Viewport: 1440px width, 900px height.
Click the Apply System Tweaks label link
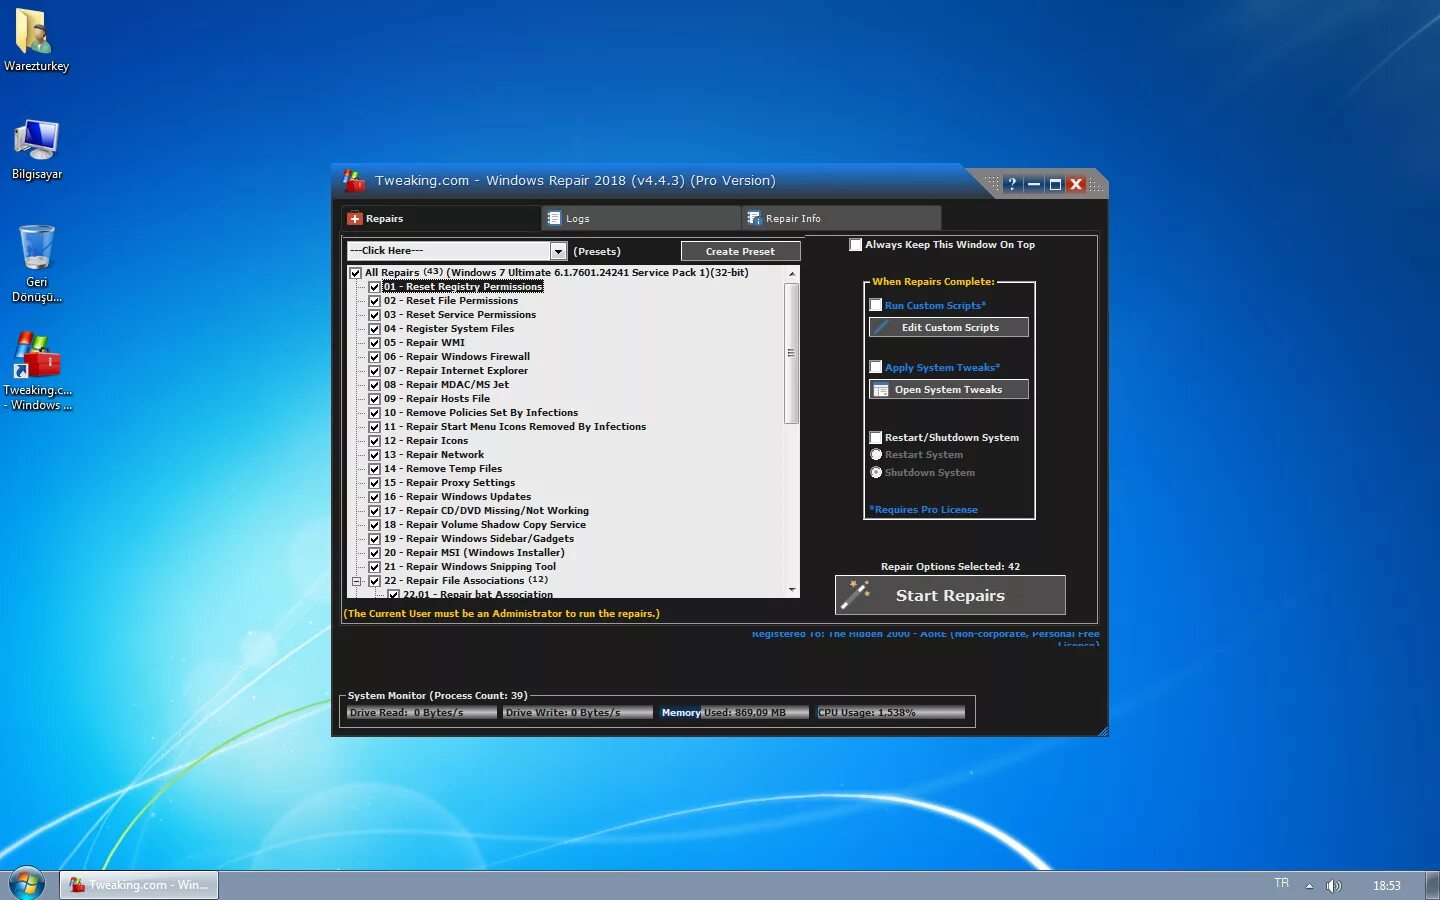click(x=942, y=368)
